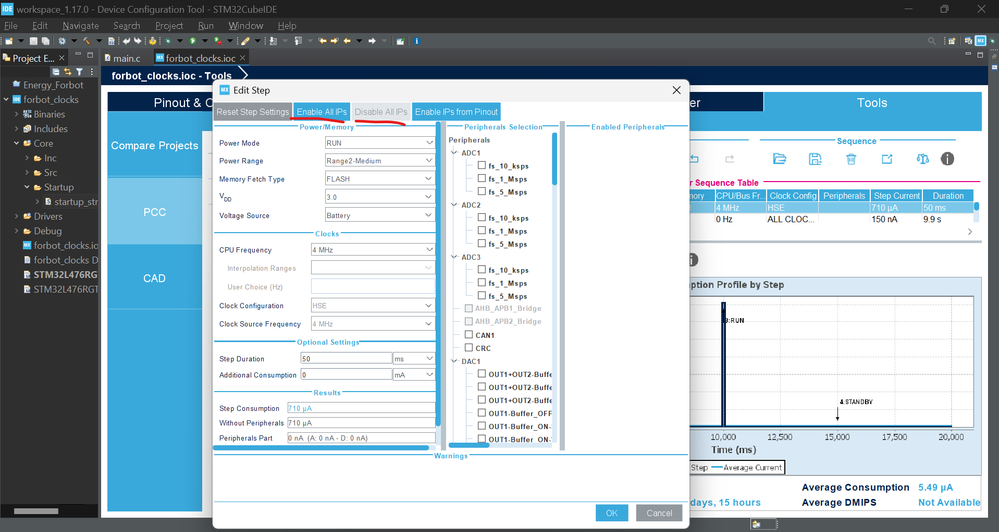Screen dimensions: 999x532
Task: Check ADC2 fs_10_ksps checkbox
Action: (x=482, y=217)
